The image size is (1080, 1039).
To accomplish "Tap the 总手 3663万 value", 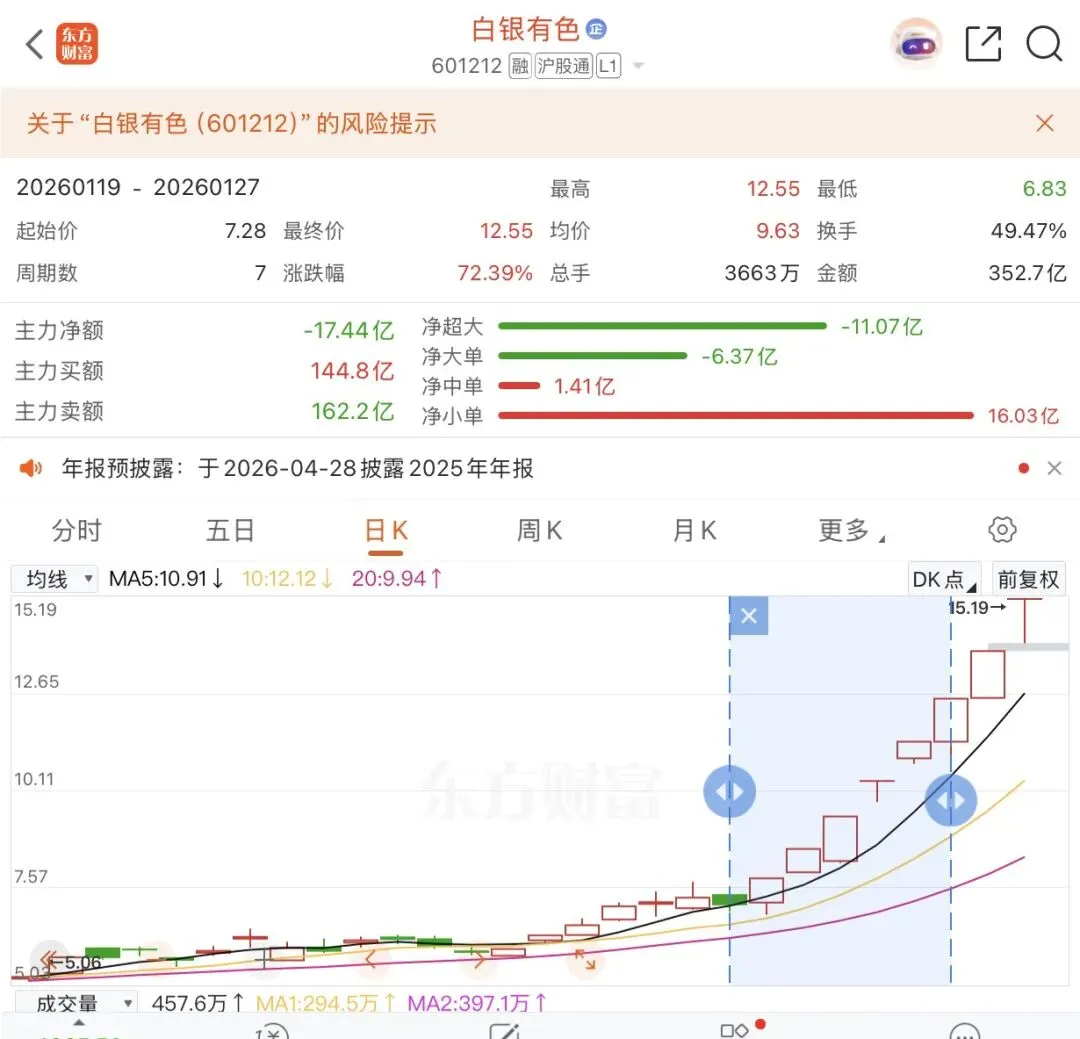I will click(x=762, y=274).
